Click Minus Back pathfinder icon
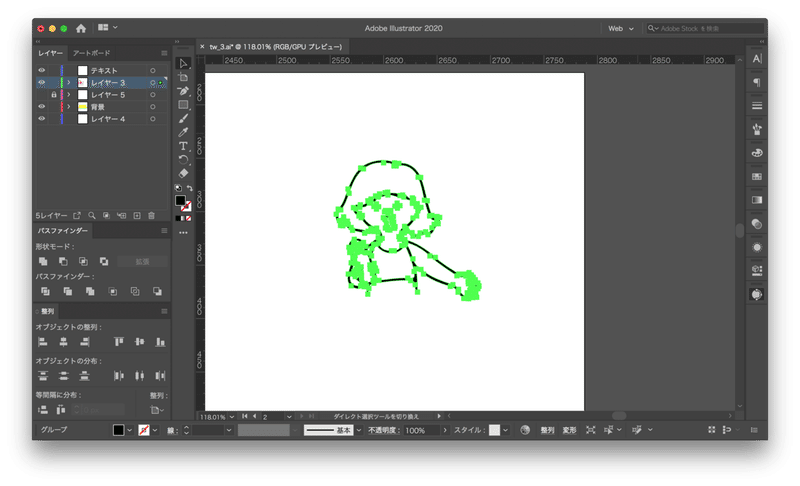The height and width of the screenshot is (486, 800). 157,291
